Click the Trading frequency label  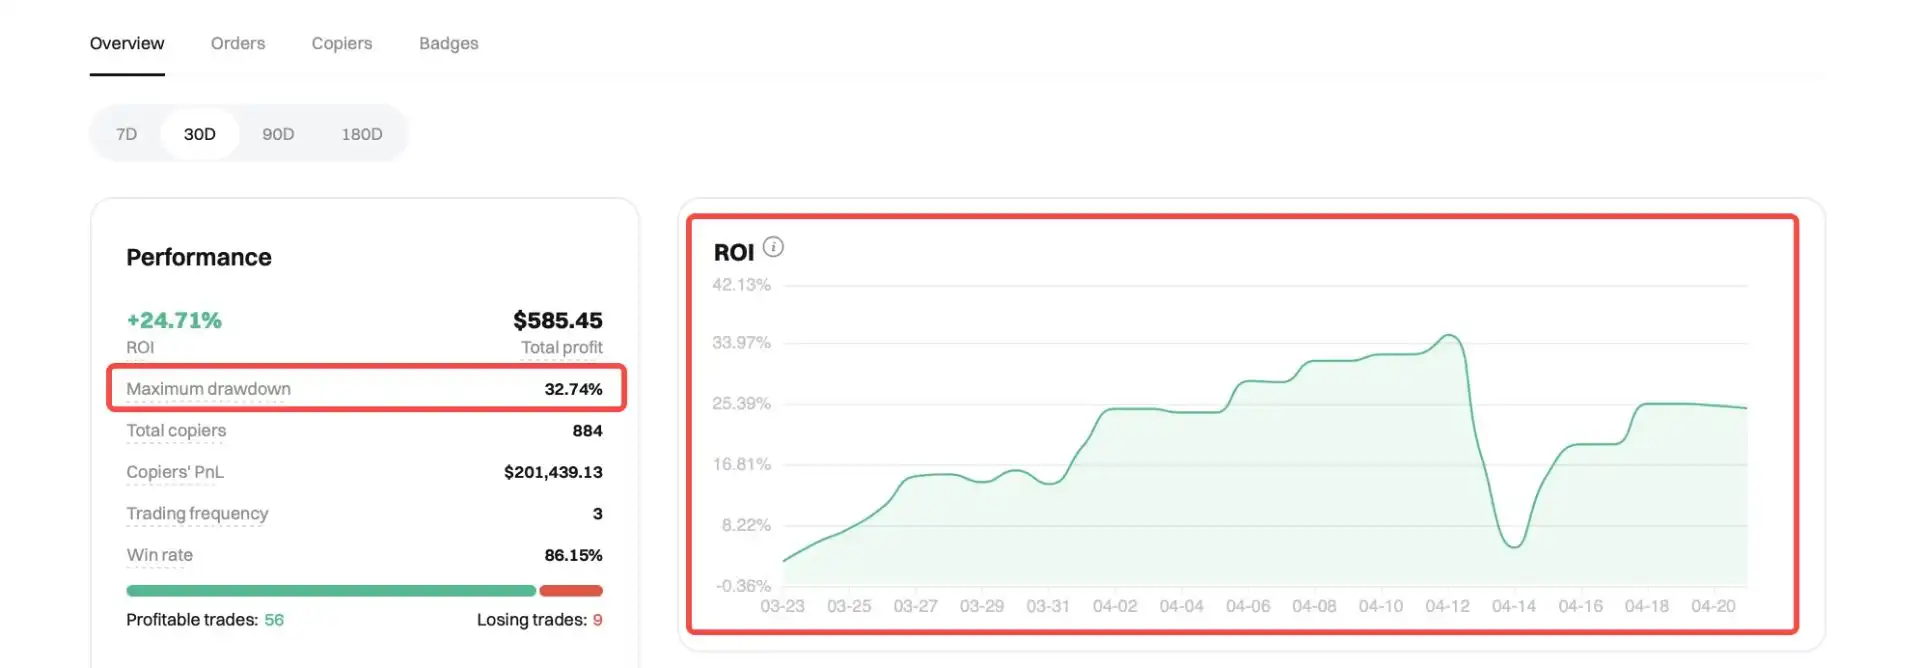pos(197,514)
